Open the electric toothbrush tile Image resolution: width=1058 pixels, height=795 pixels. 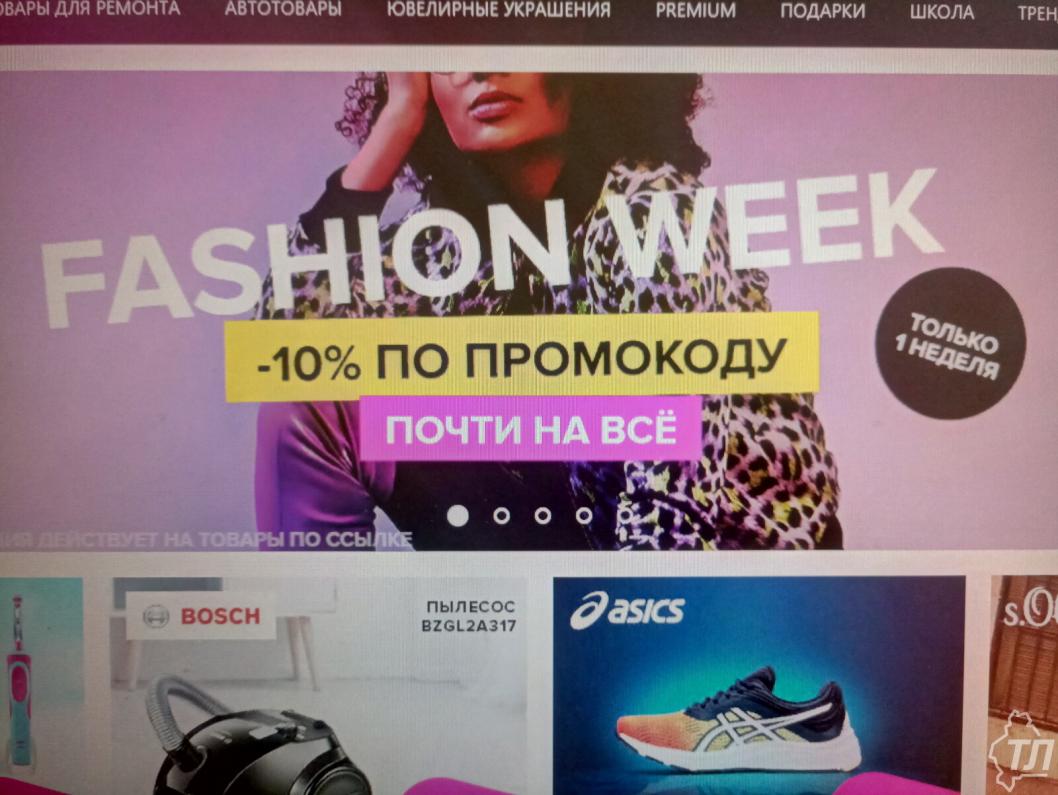point(40,686)
